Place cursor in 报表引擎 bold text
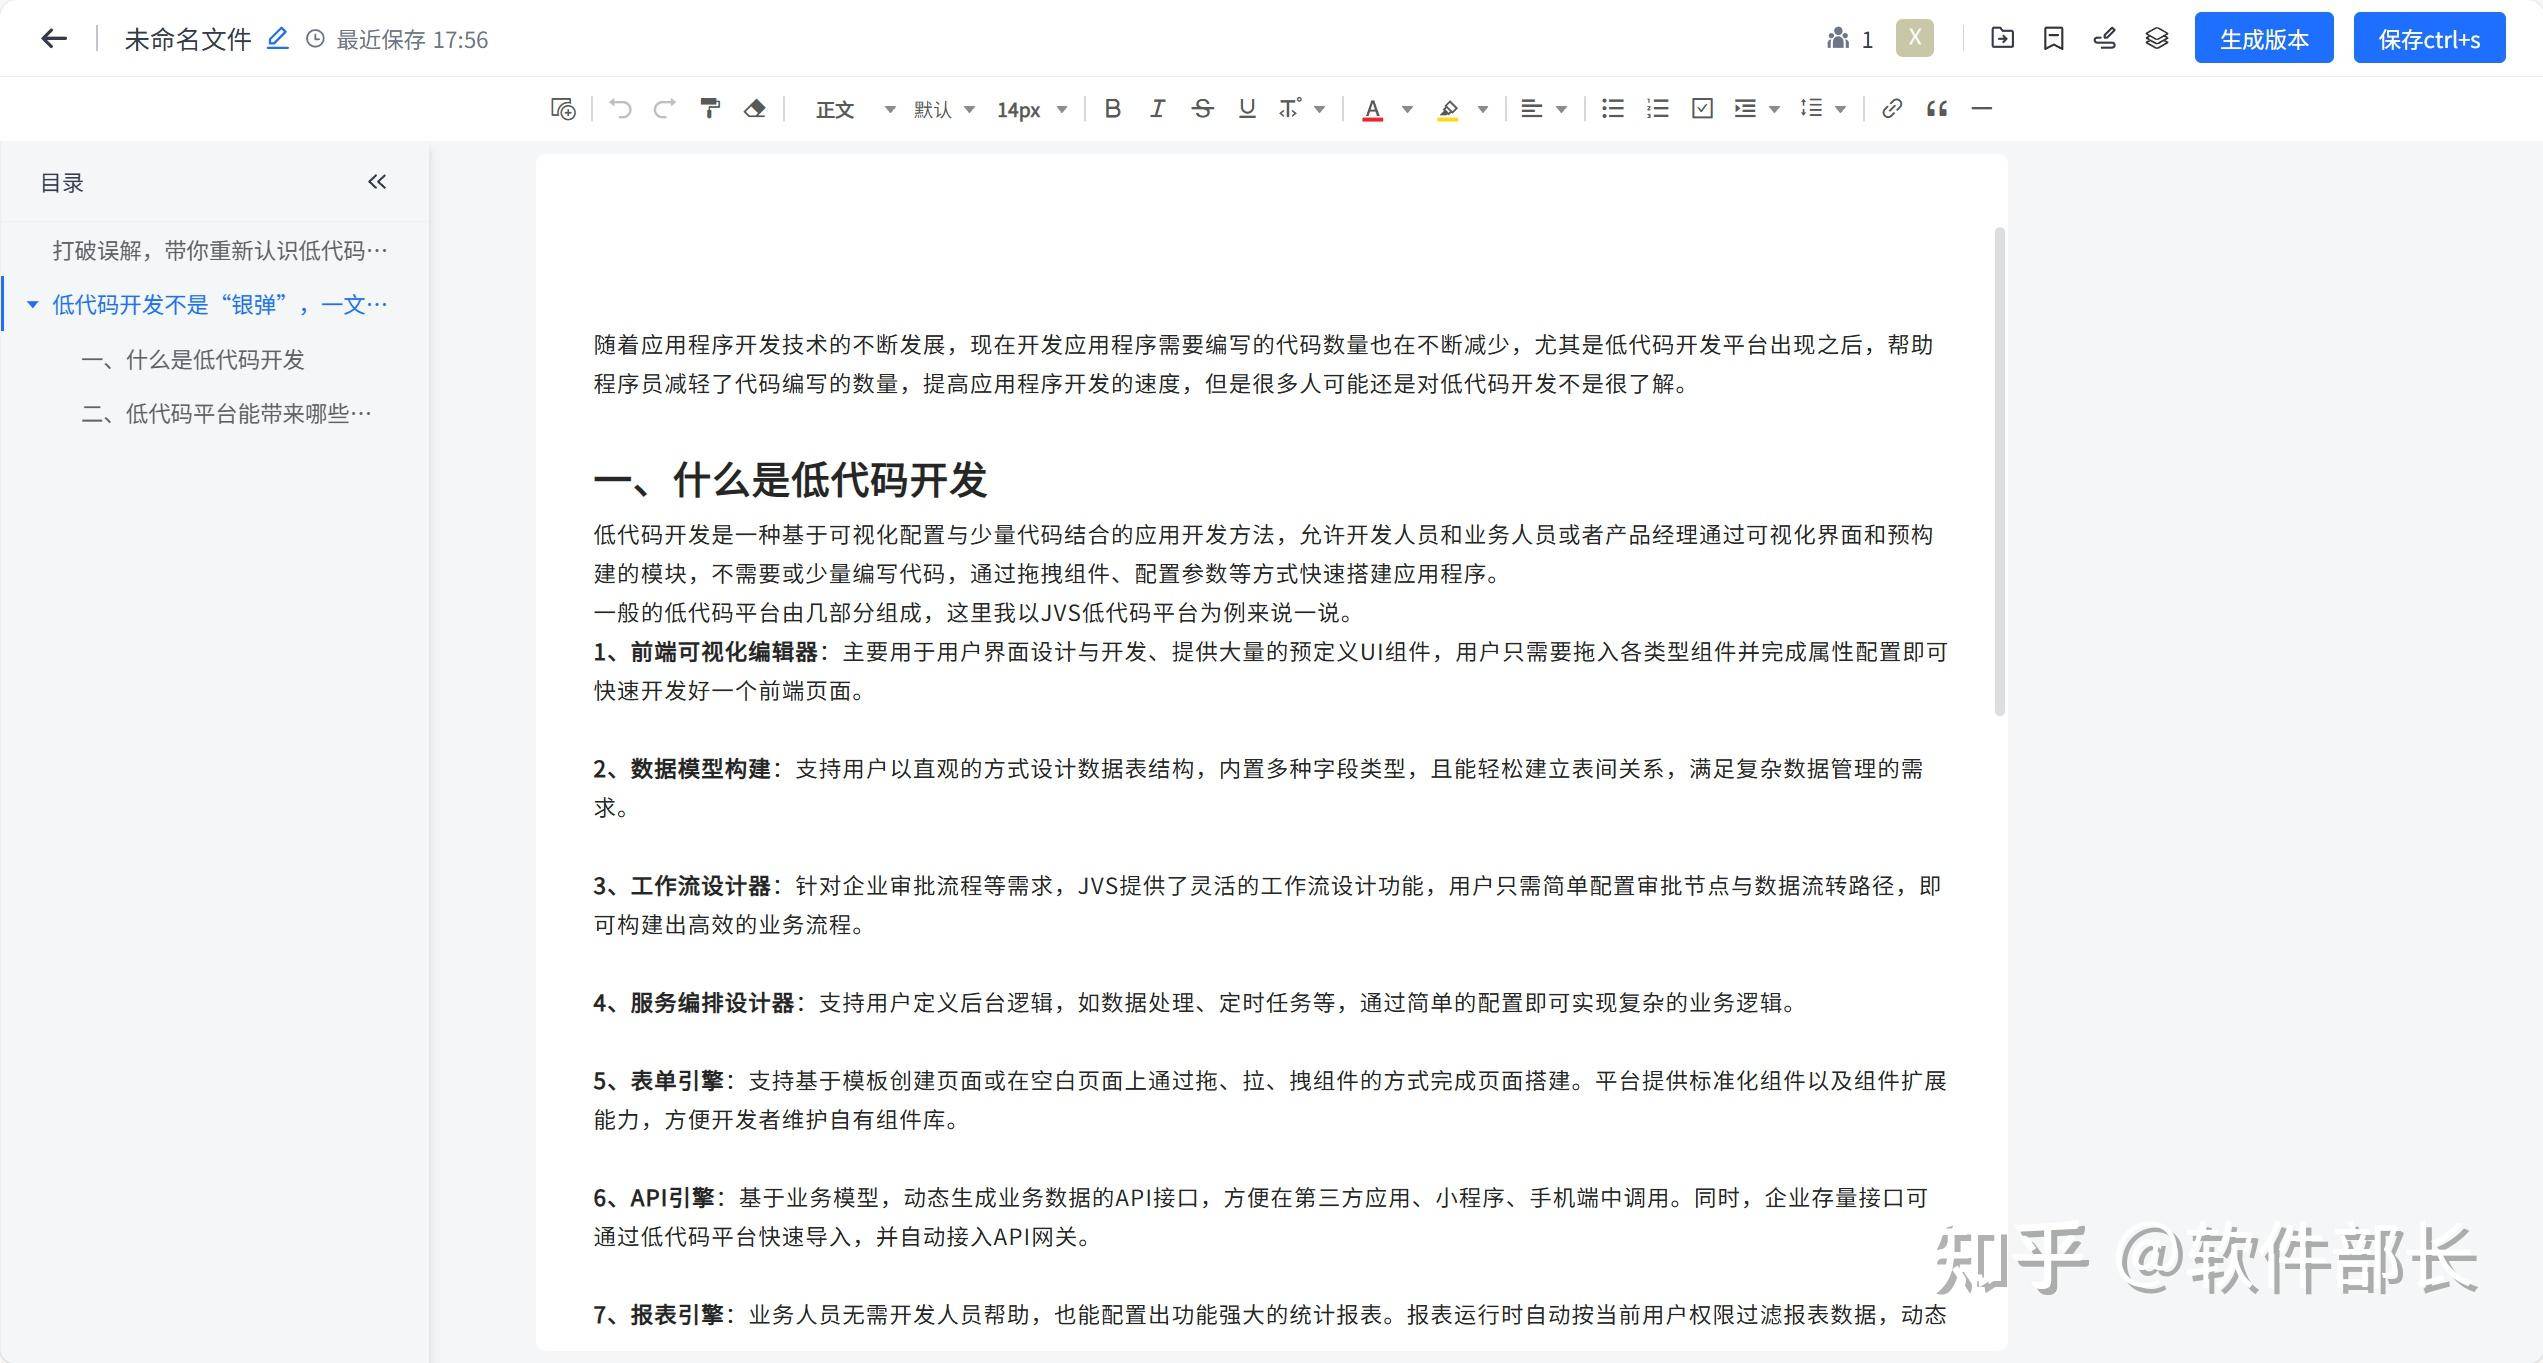The width and height of the screenshot is (2543, 1363). (677, 1315)
